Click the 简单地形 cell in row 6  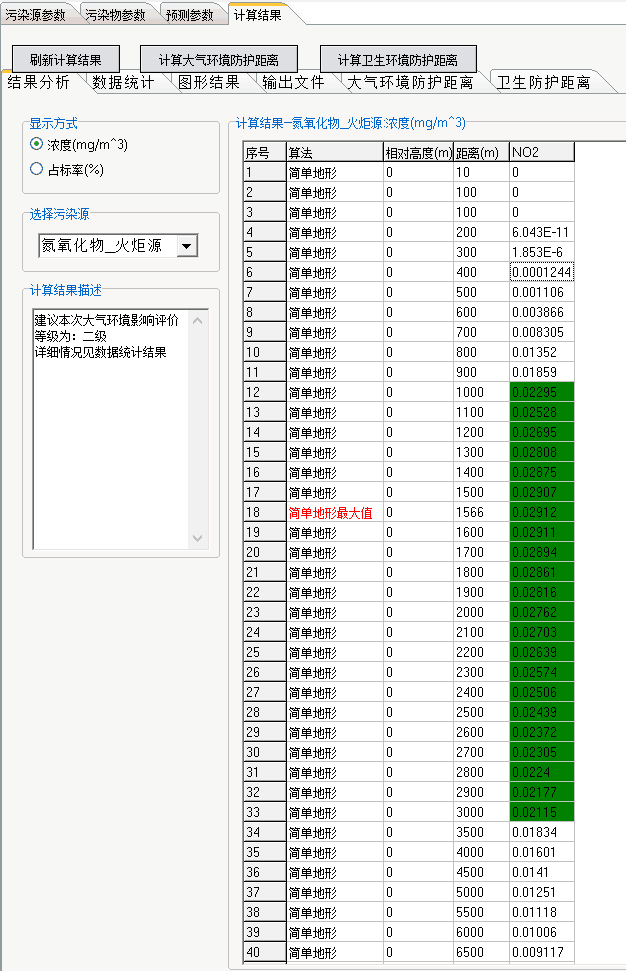click(x=335, y=272)
